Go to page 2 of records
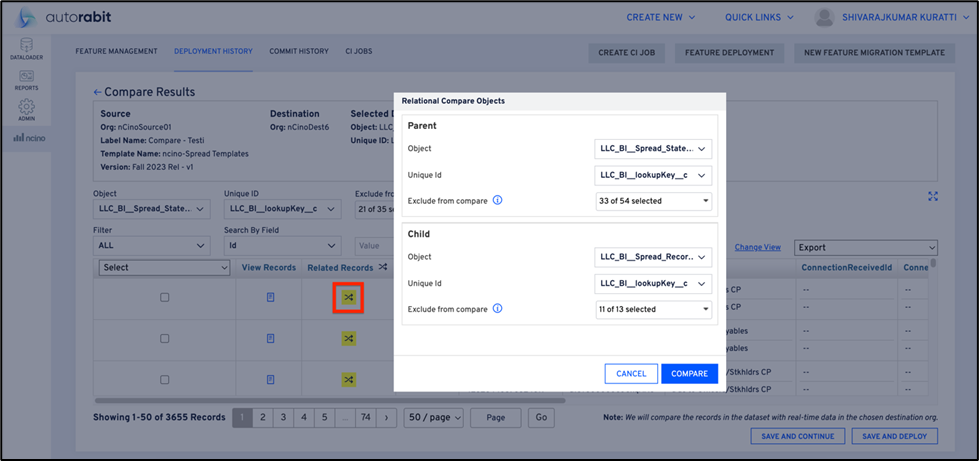 (263, 417)
